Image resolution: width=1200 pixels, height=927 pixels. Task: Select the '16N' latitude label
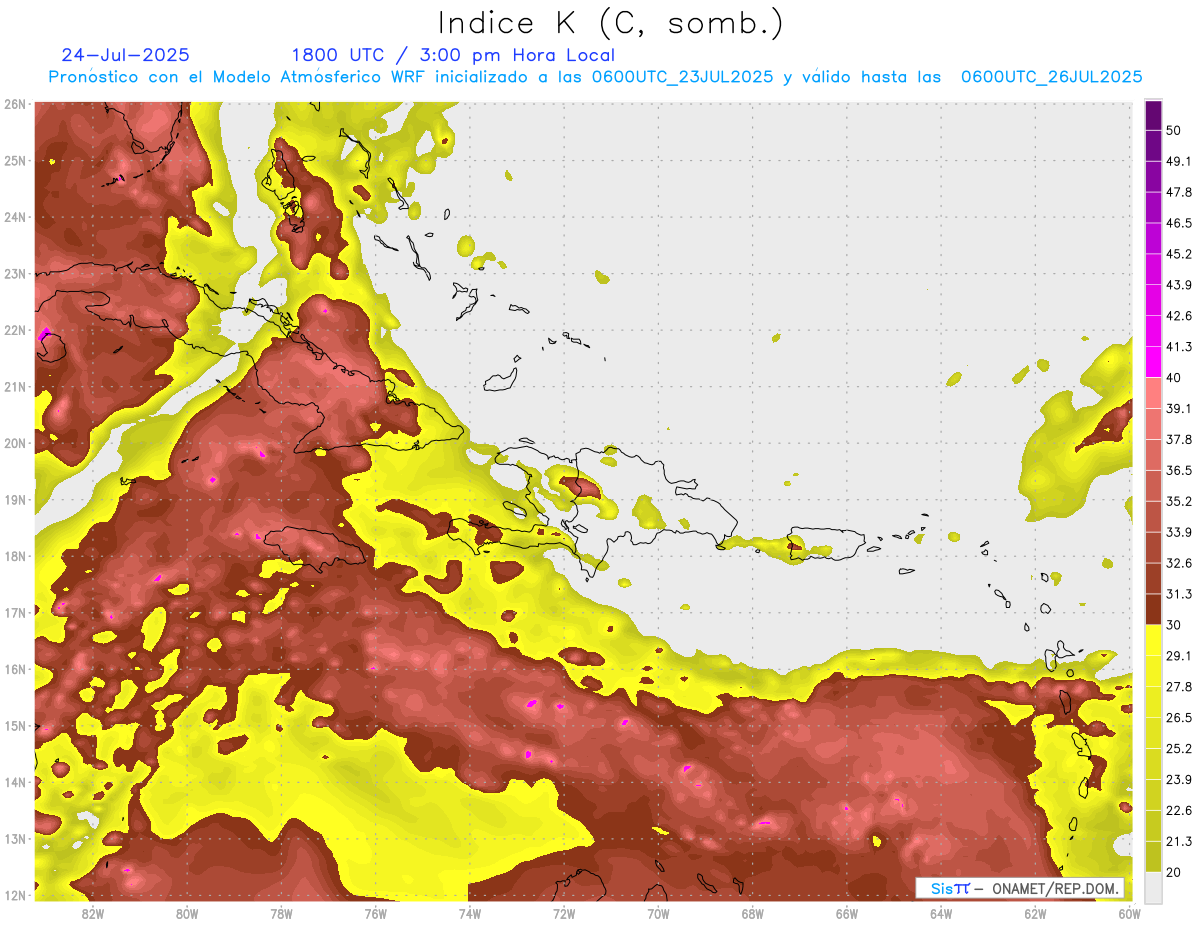pos(14,669)
